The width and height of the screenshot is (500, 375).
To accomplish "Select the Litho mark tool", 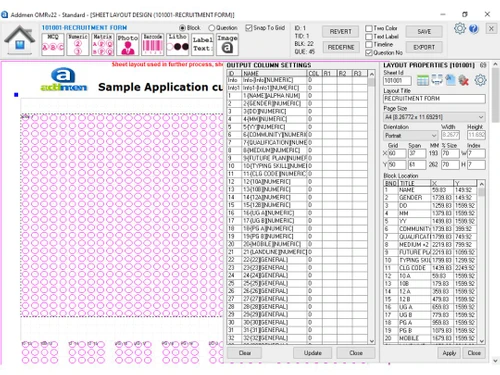I will coord(178,44).
